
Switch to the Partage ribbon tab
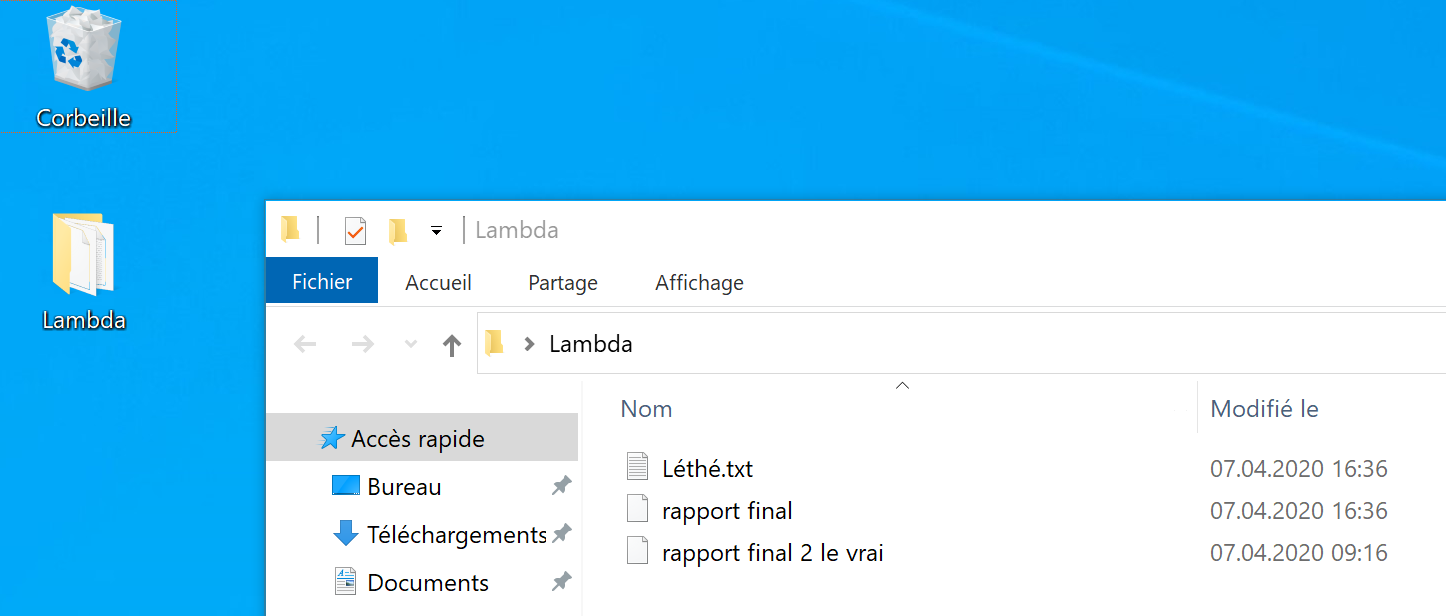pyautogui.click(x=563, y=283)
